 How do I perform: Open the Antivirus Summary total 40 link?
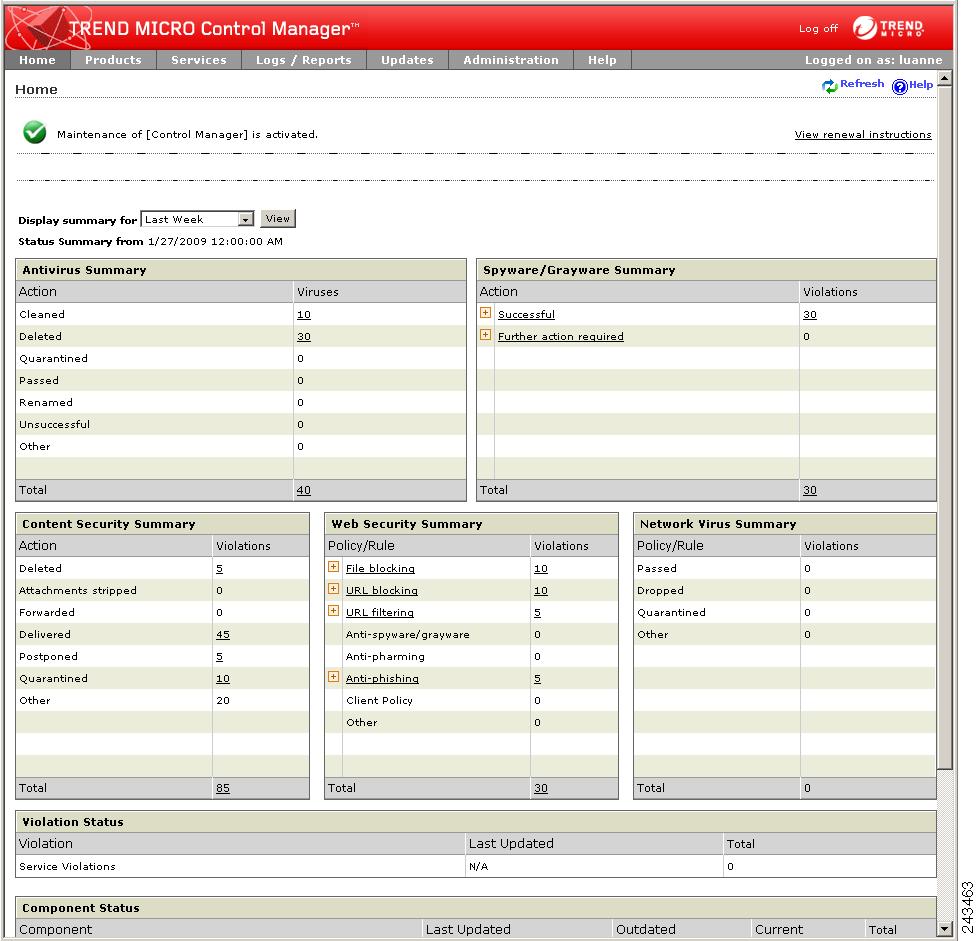(x=304, y=490)
